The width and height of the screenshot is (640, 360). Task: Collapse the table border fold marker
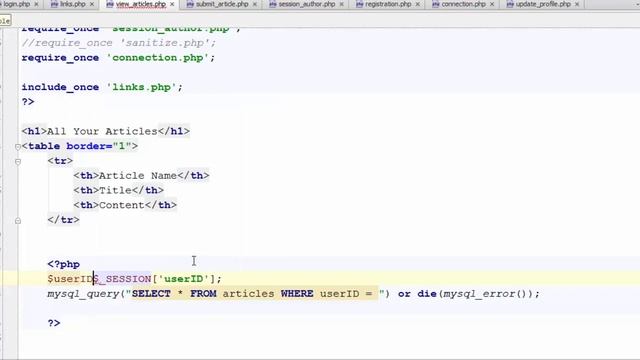(x=18, y=147)
